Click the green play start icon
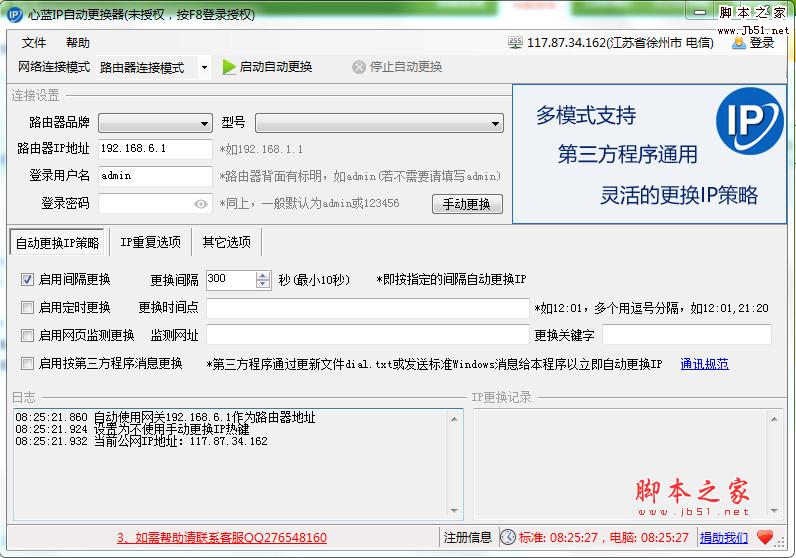Image resolution: width=796 pixels, height=558 pixels. pyautogui.click(x=229, y=67)
